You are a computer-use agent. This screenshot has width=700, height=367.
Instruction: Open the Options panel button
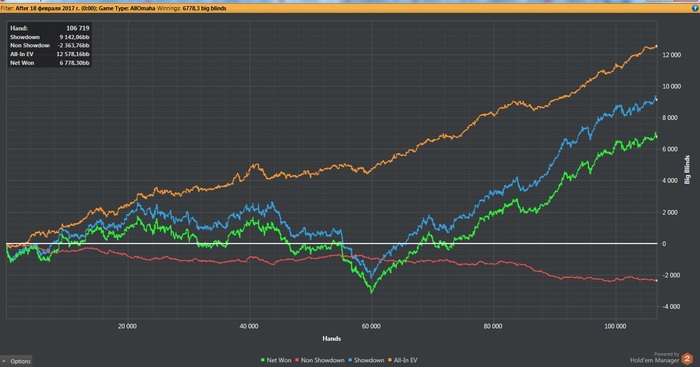(17, 361)
